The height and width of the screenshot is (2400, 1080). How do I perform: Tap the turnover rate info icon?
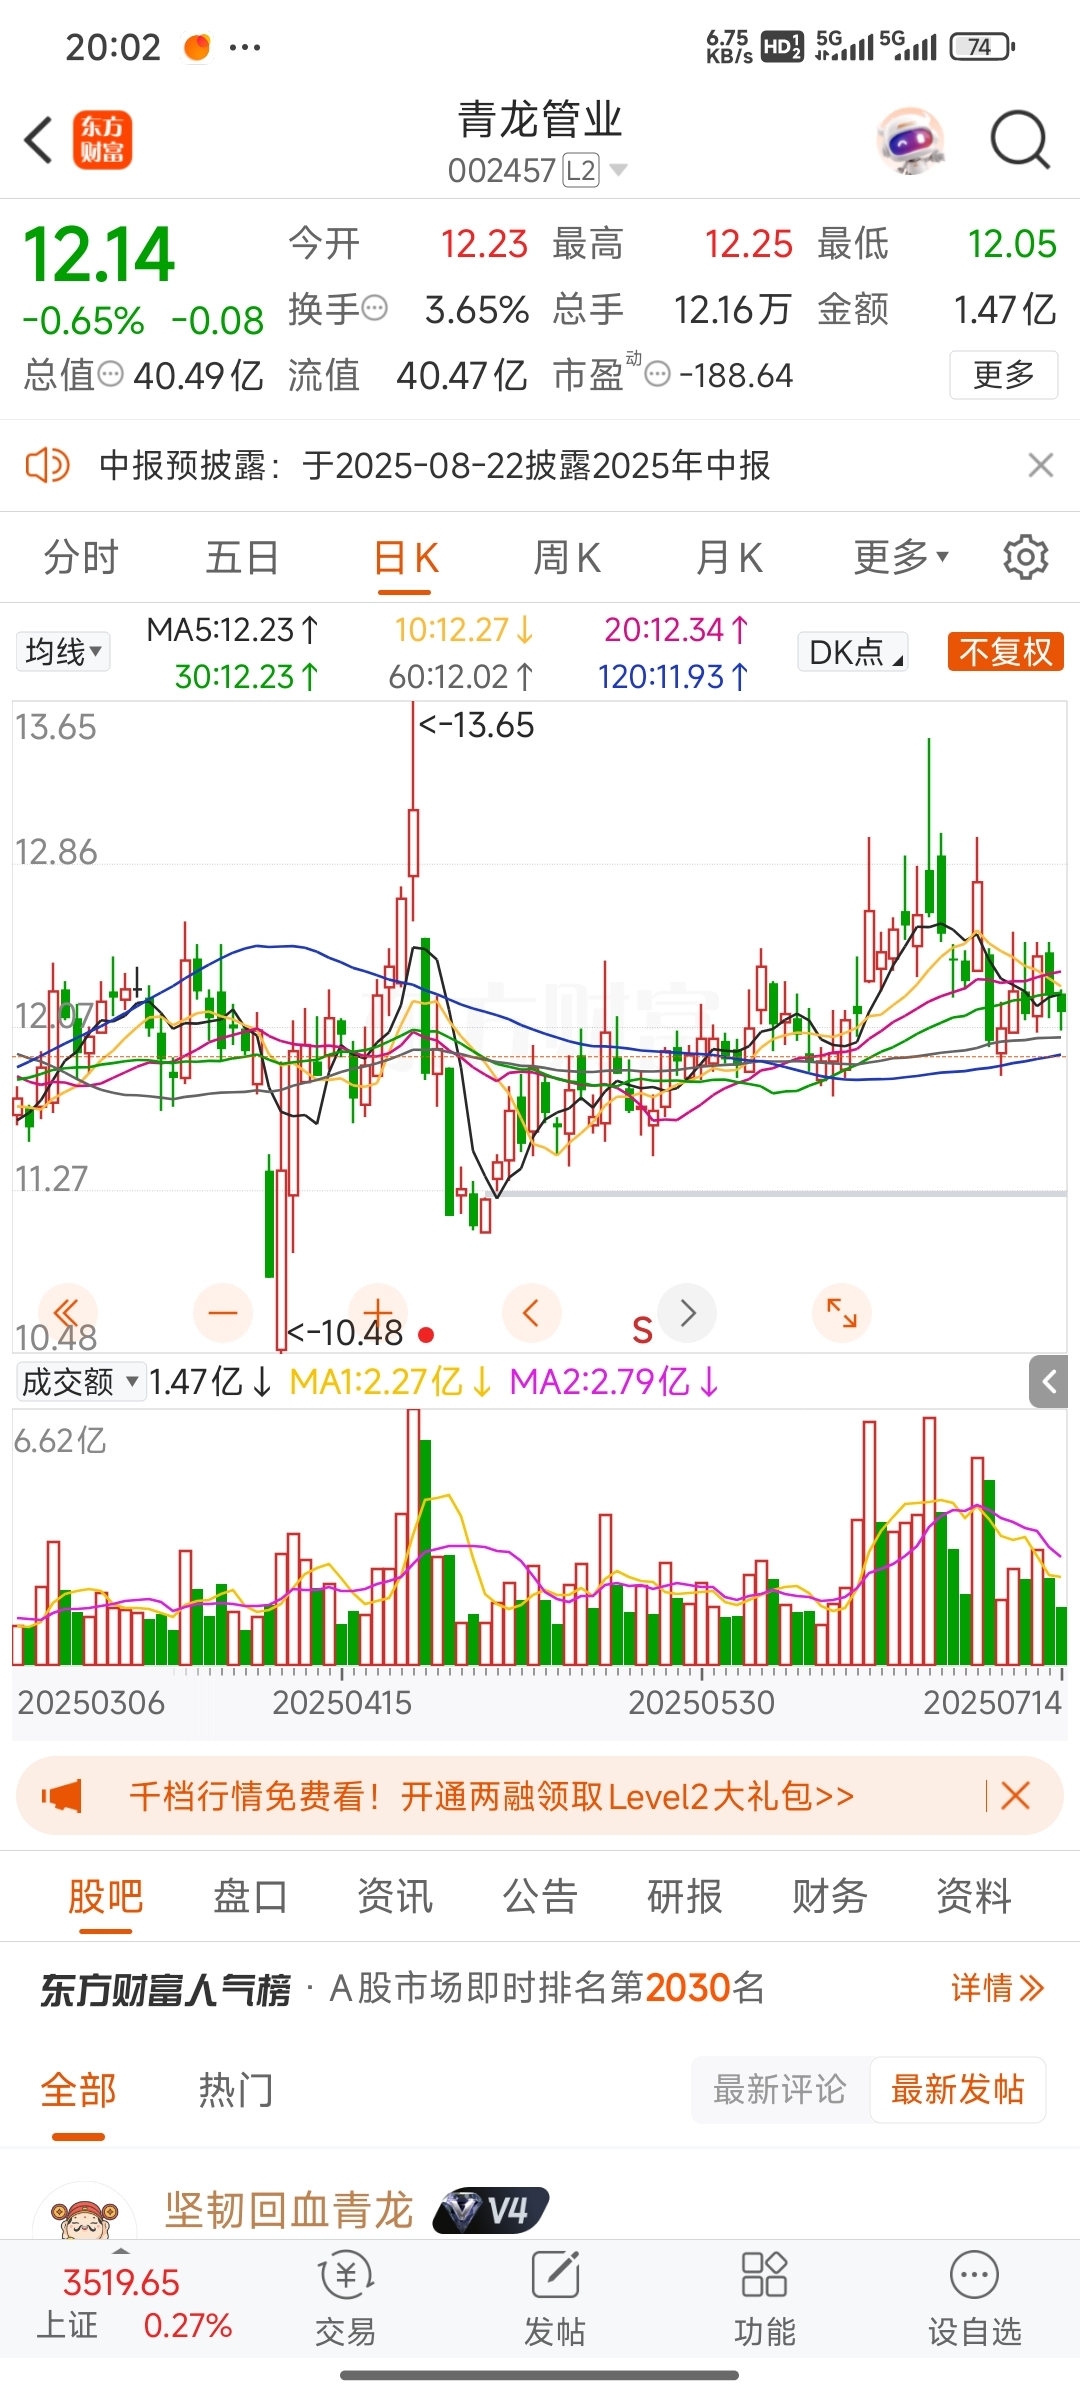pos(375,308)
